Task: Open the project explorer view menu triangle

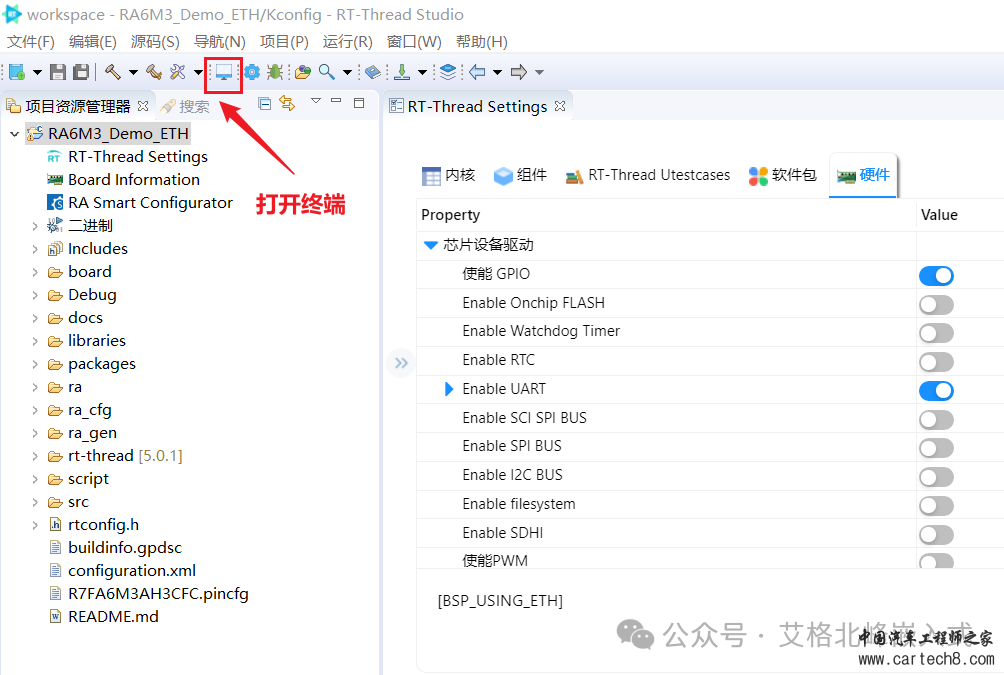Action: point(316,101)
